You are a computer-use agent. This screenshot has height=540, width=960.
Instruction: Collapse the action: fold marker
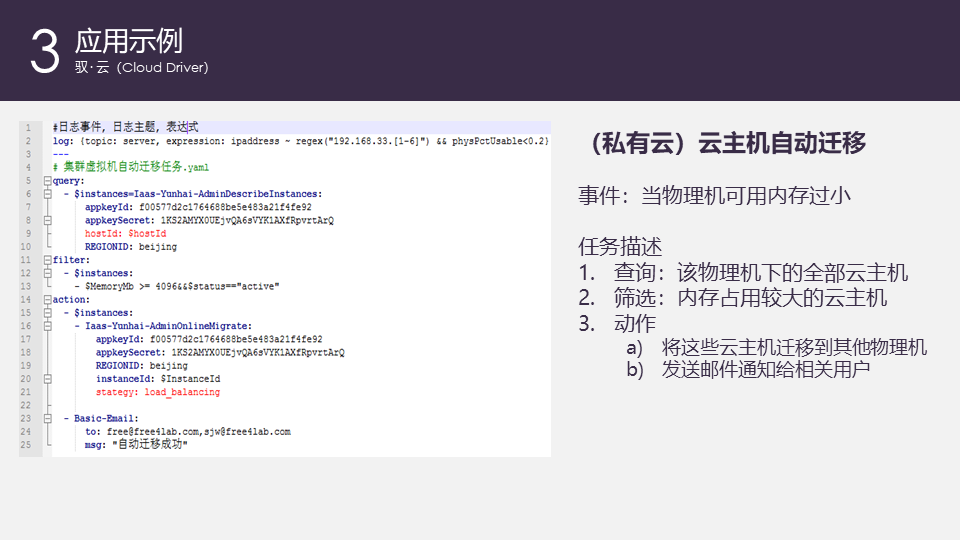click(x=47, y=299)
